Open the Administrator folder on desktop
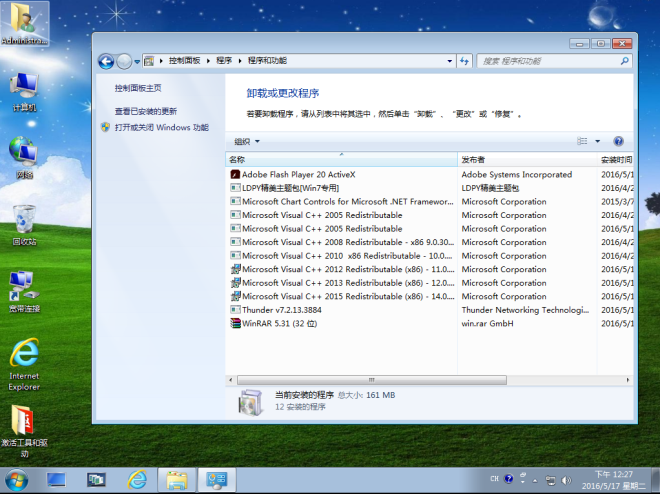 coord(24,23)
